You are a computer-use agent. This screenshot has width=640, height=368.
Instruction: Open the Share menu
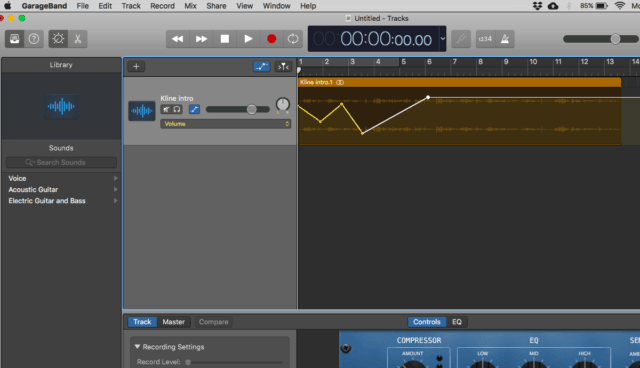tap(216, 6)
